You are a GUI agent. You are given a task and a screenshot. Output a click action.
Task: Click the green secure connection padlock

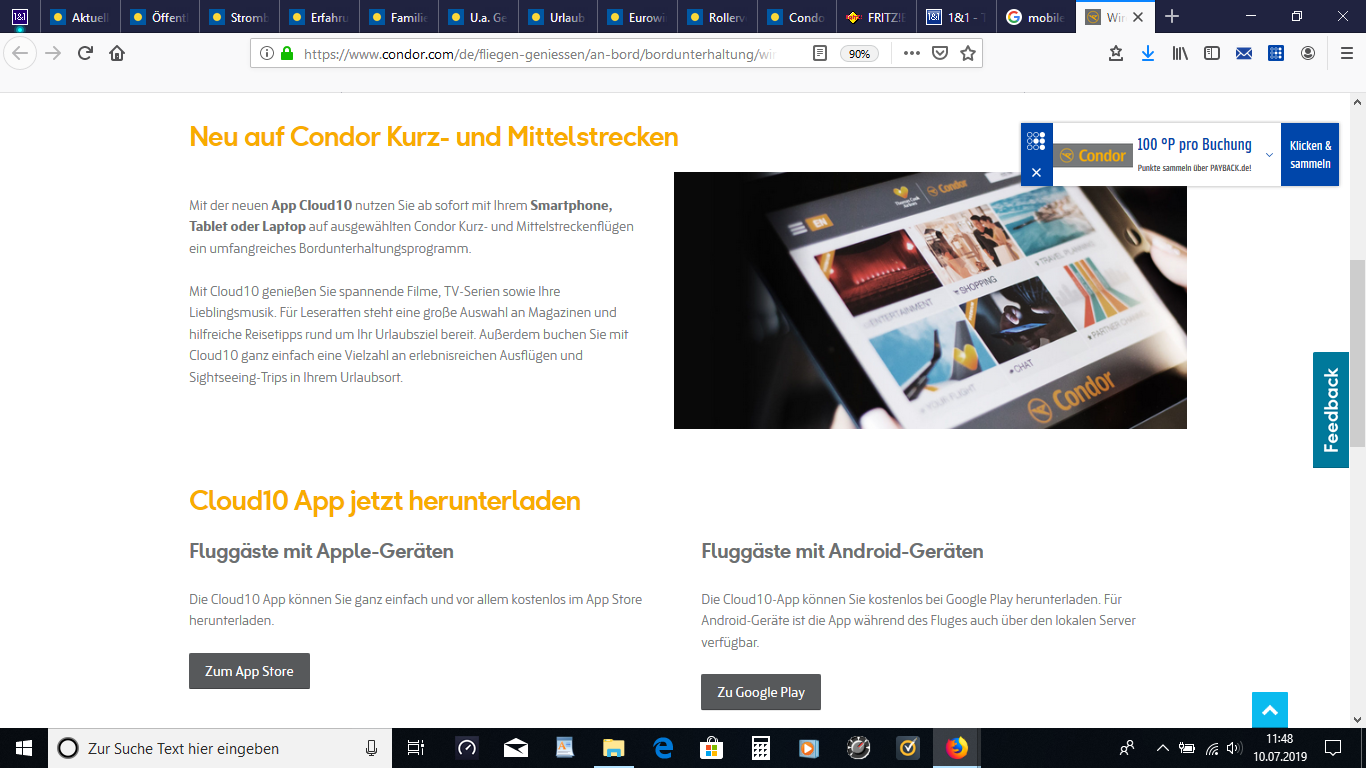point(287,53)
